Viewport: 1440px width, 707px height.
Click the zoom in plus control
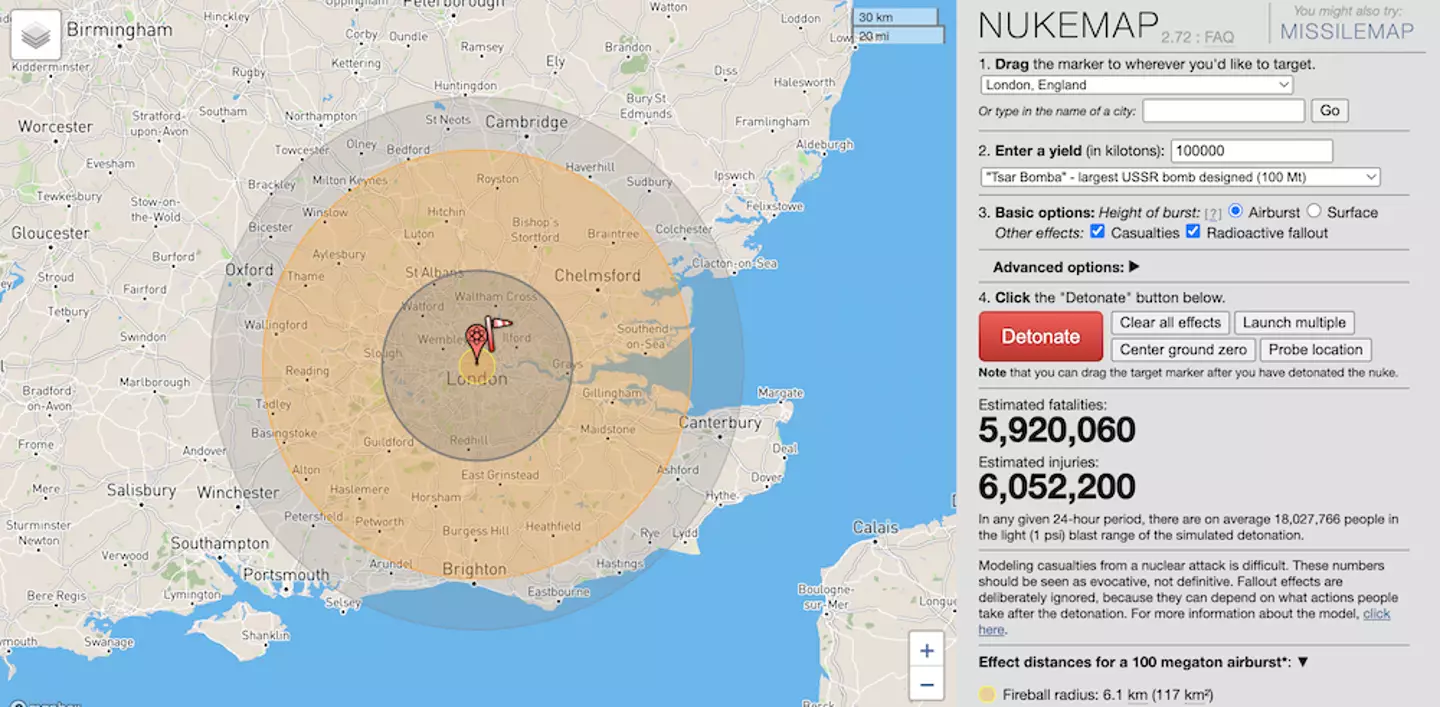pos(927,649)
